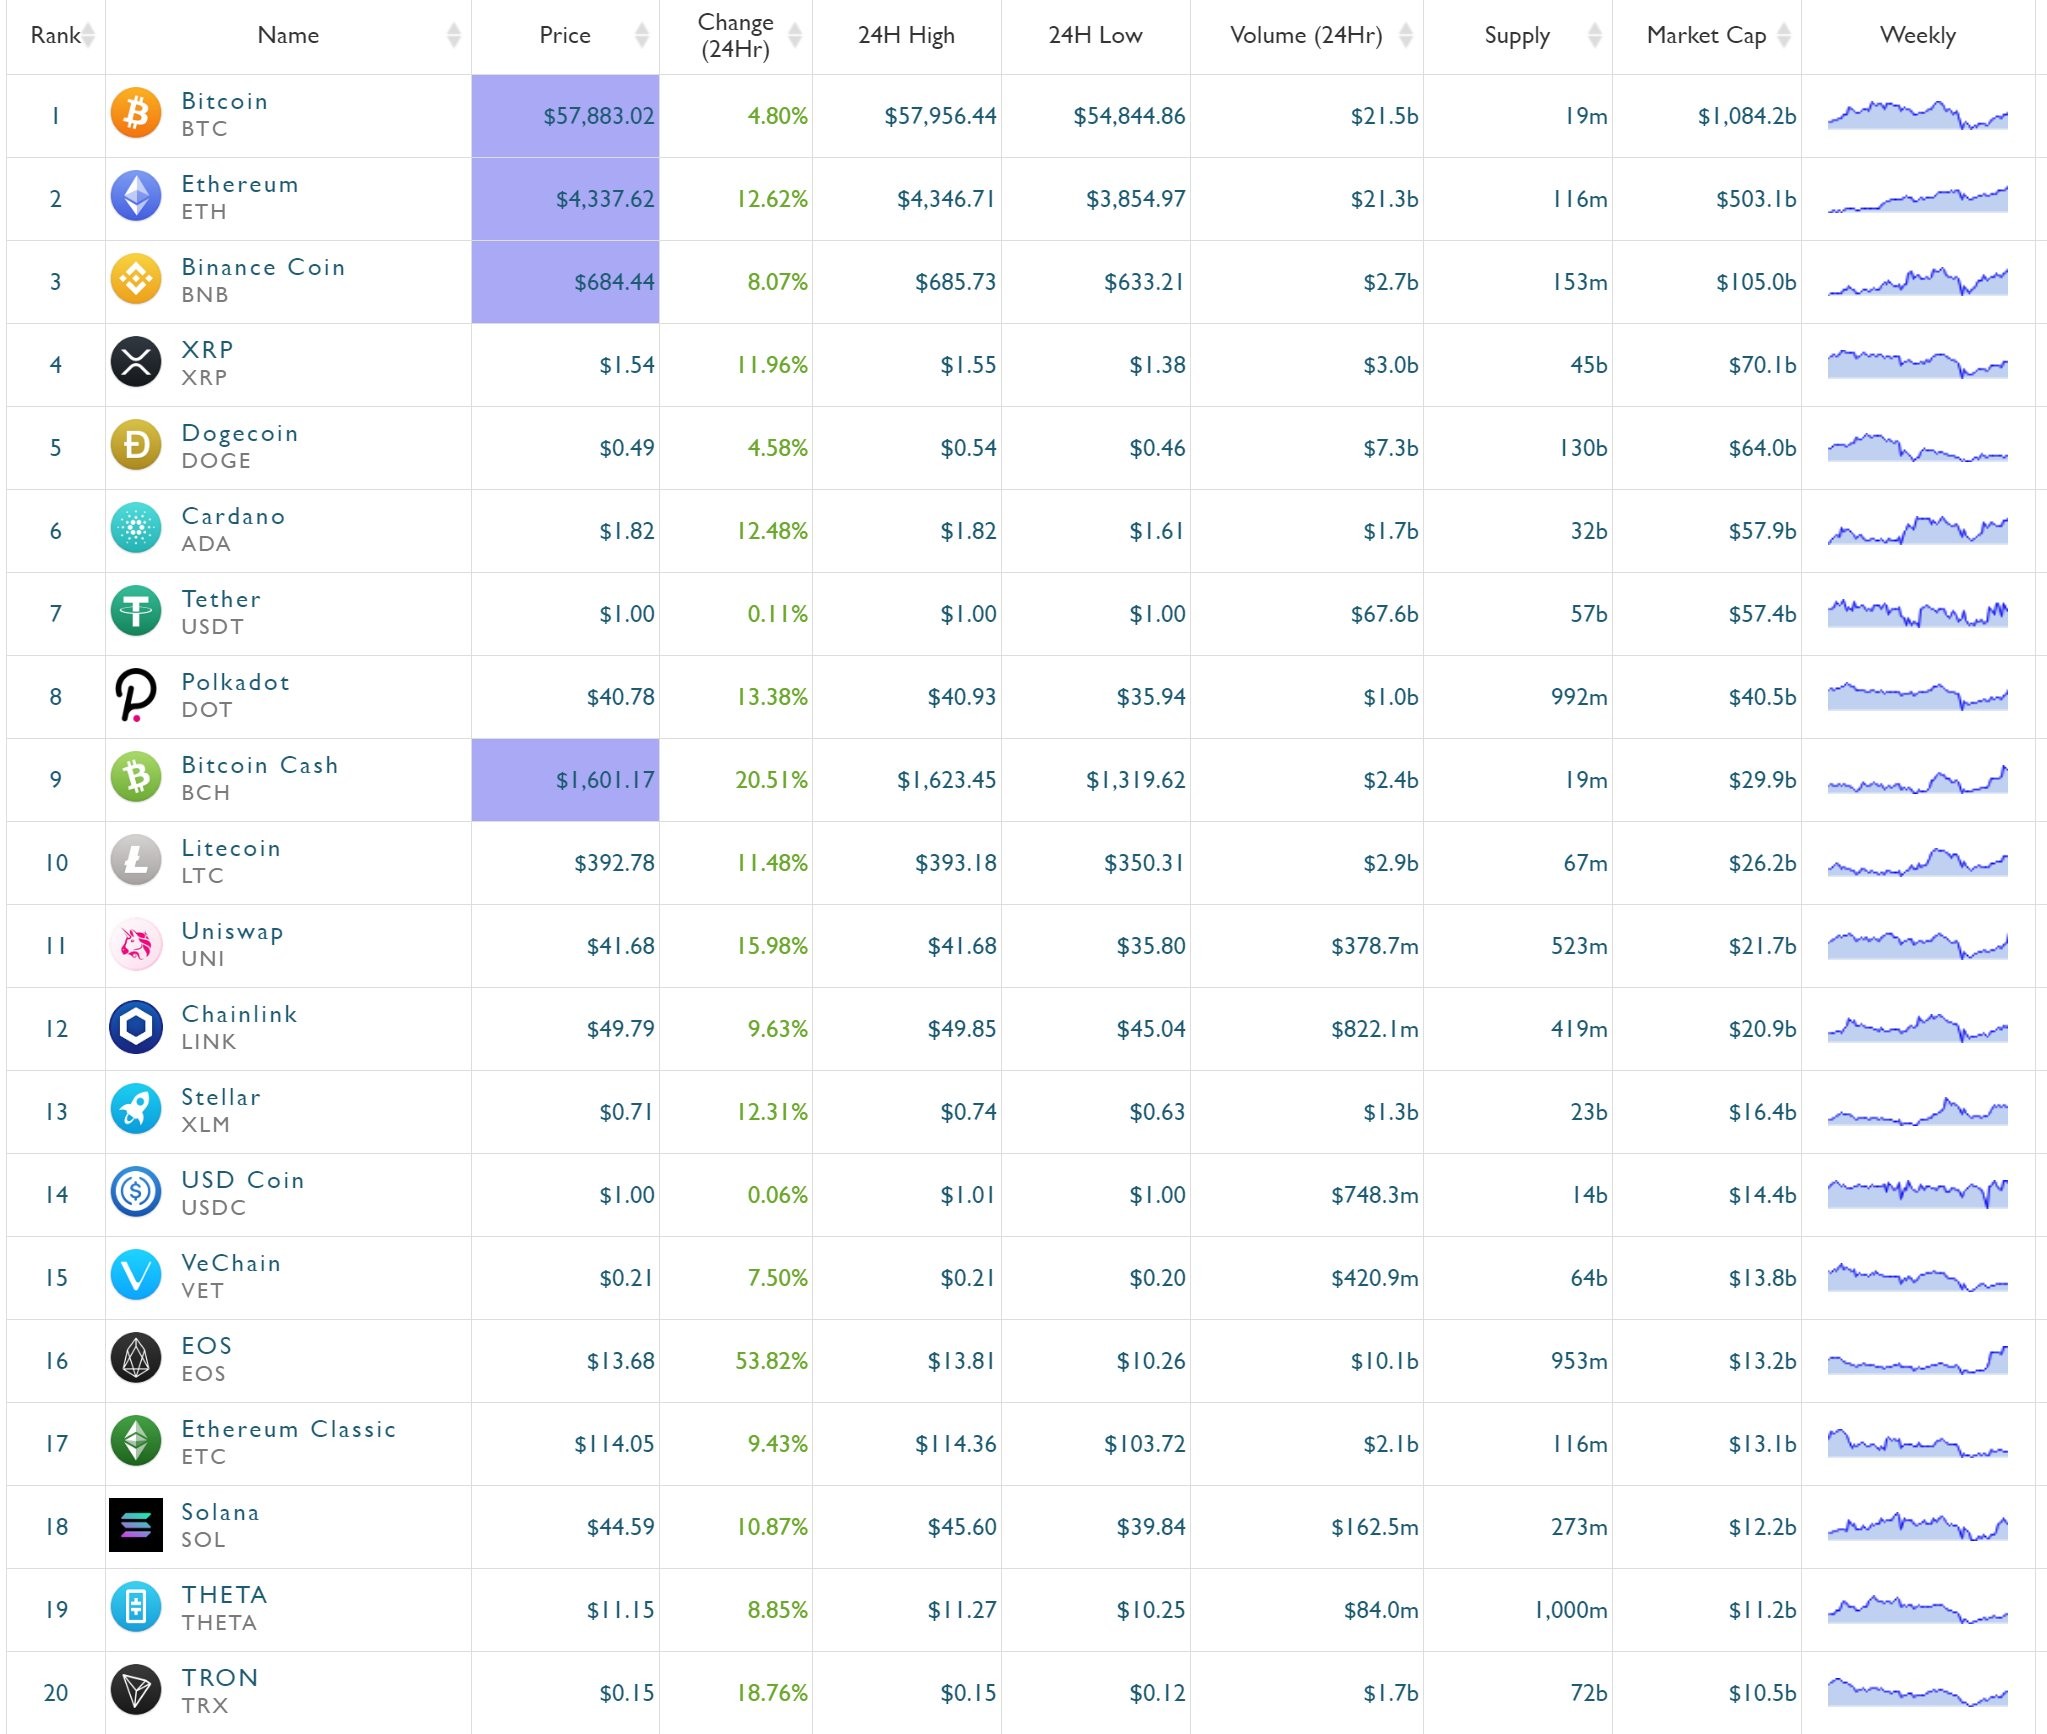Click the Ethereum diamond logo icon
This screenshot has width=2047, height=1734.
[136, 196]
